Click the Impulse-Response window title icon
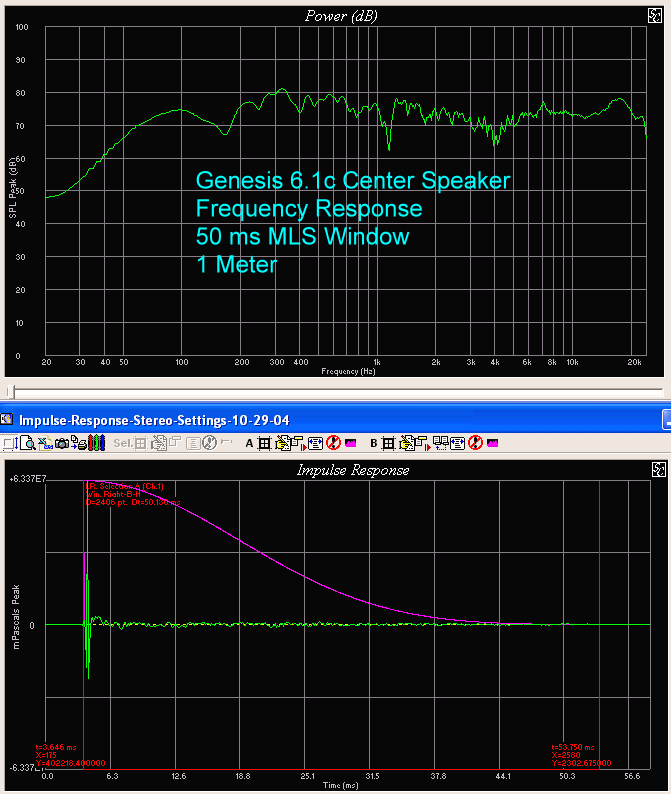This screenshot has height=794, width=671. [x=6, y=419]
